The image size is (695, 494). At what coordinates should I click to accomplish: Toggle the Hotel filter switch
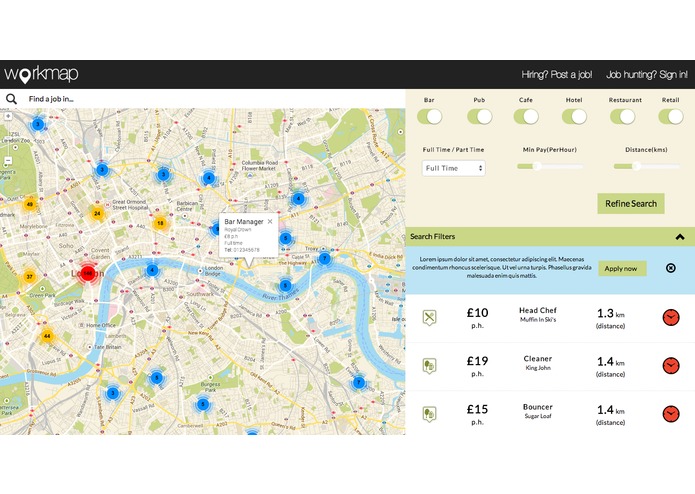pos(574,117)
